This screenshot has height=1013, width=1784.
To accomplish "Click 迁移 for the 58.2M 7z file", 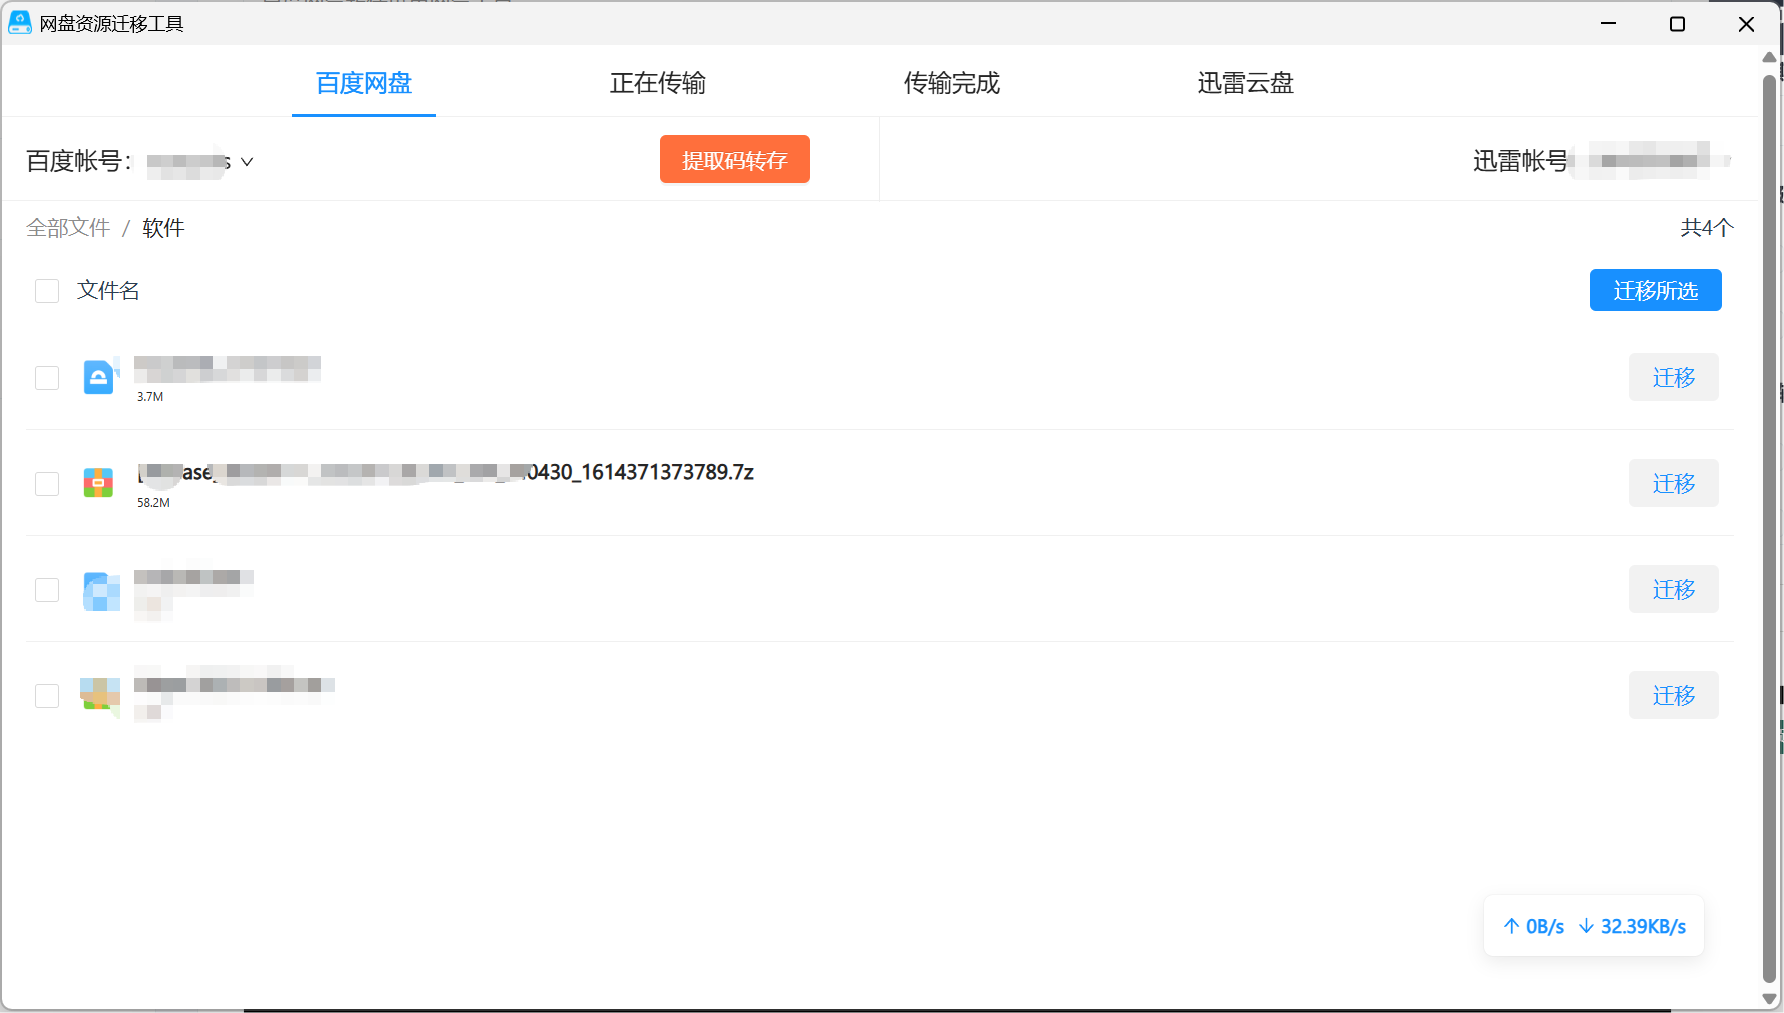I will (x=1674, y=483).
